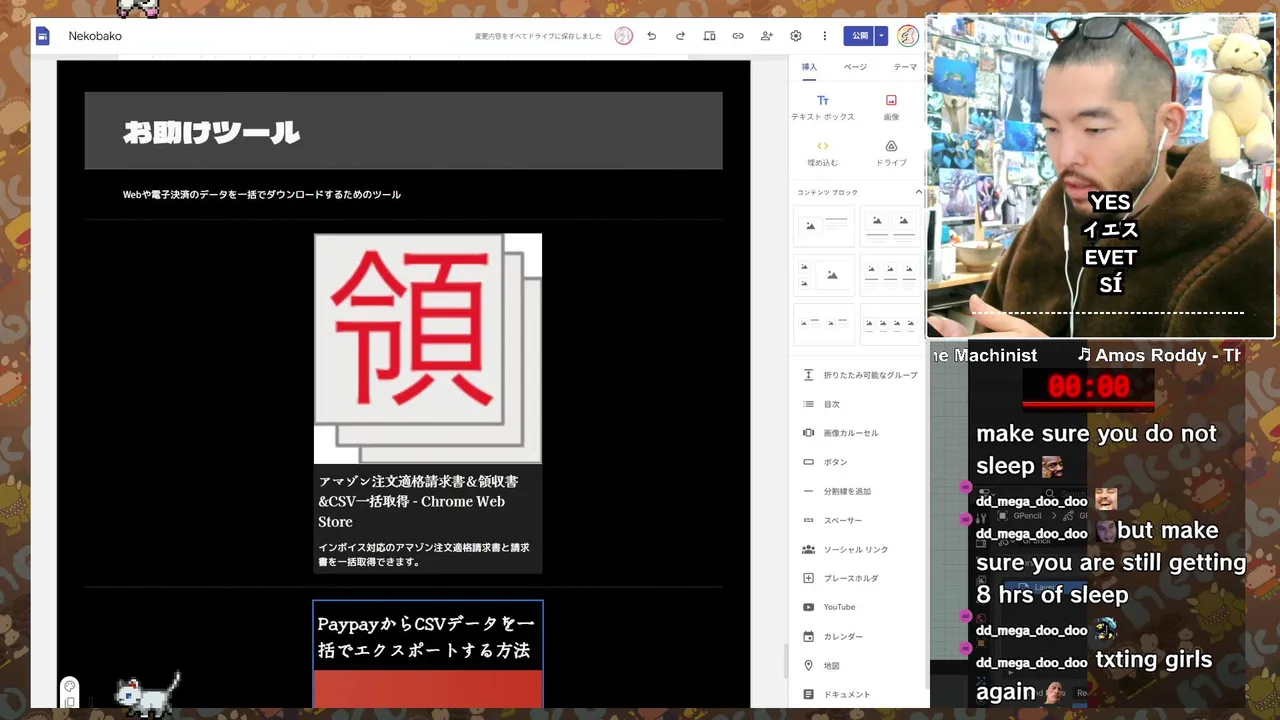Viewport: 1280px width, 720px height.
Task: Click the 変更内容をすべてドライブに保存しました status text
Action: [x=538, y=36]
